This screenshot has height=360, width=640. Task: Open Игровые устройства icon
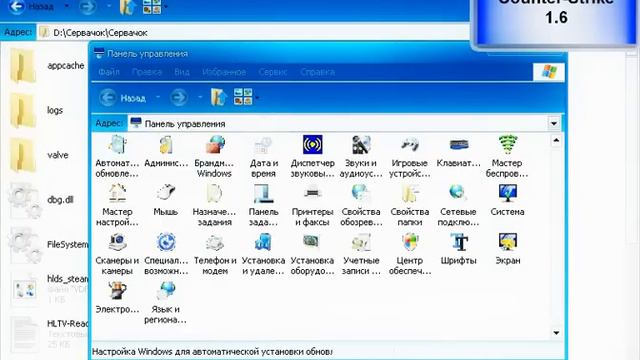coord(410,157)
